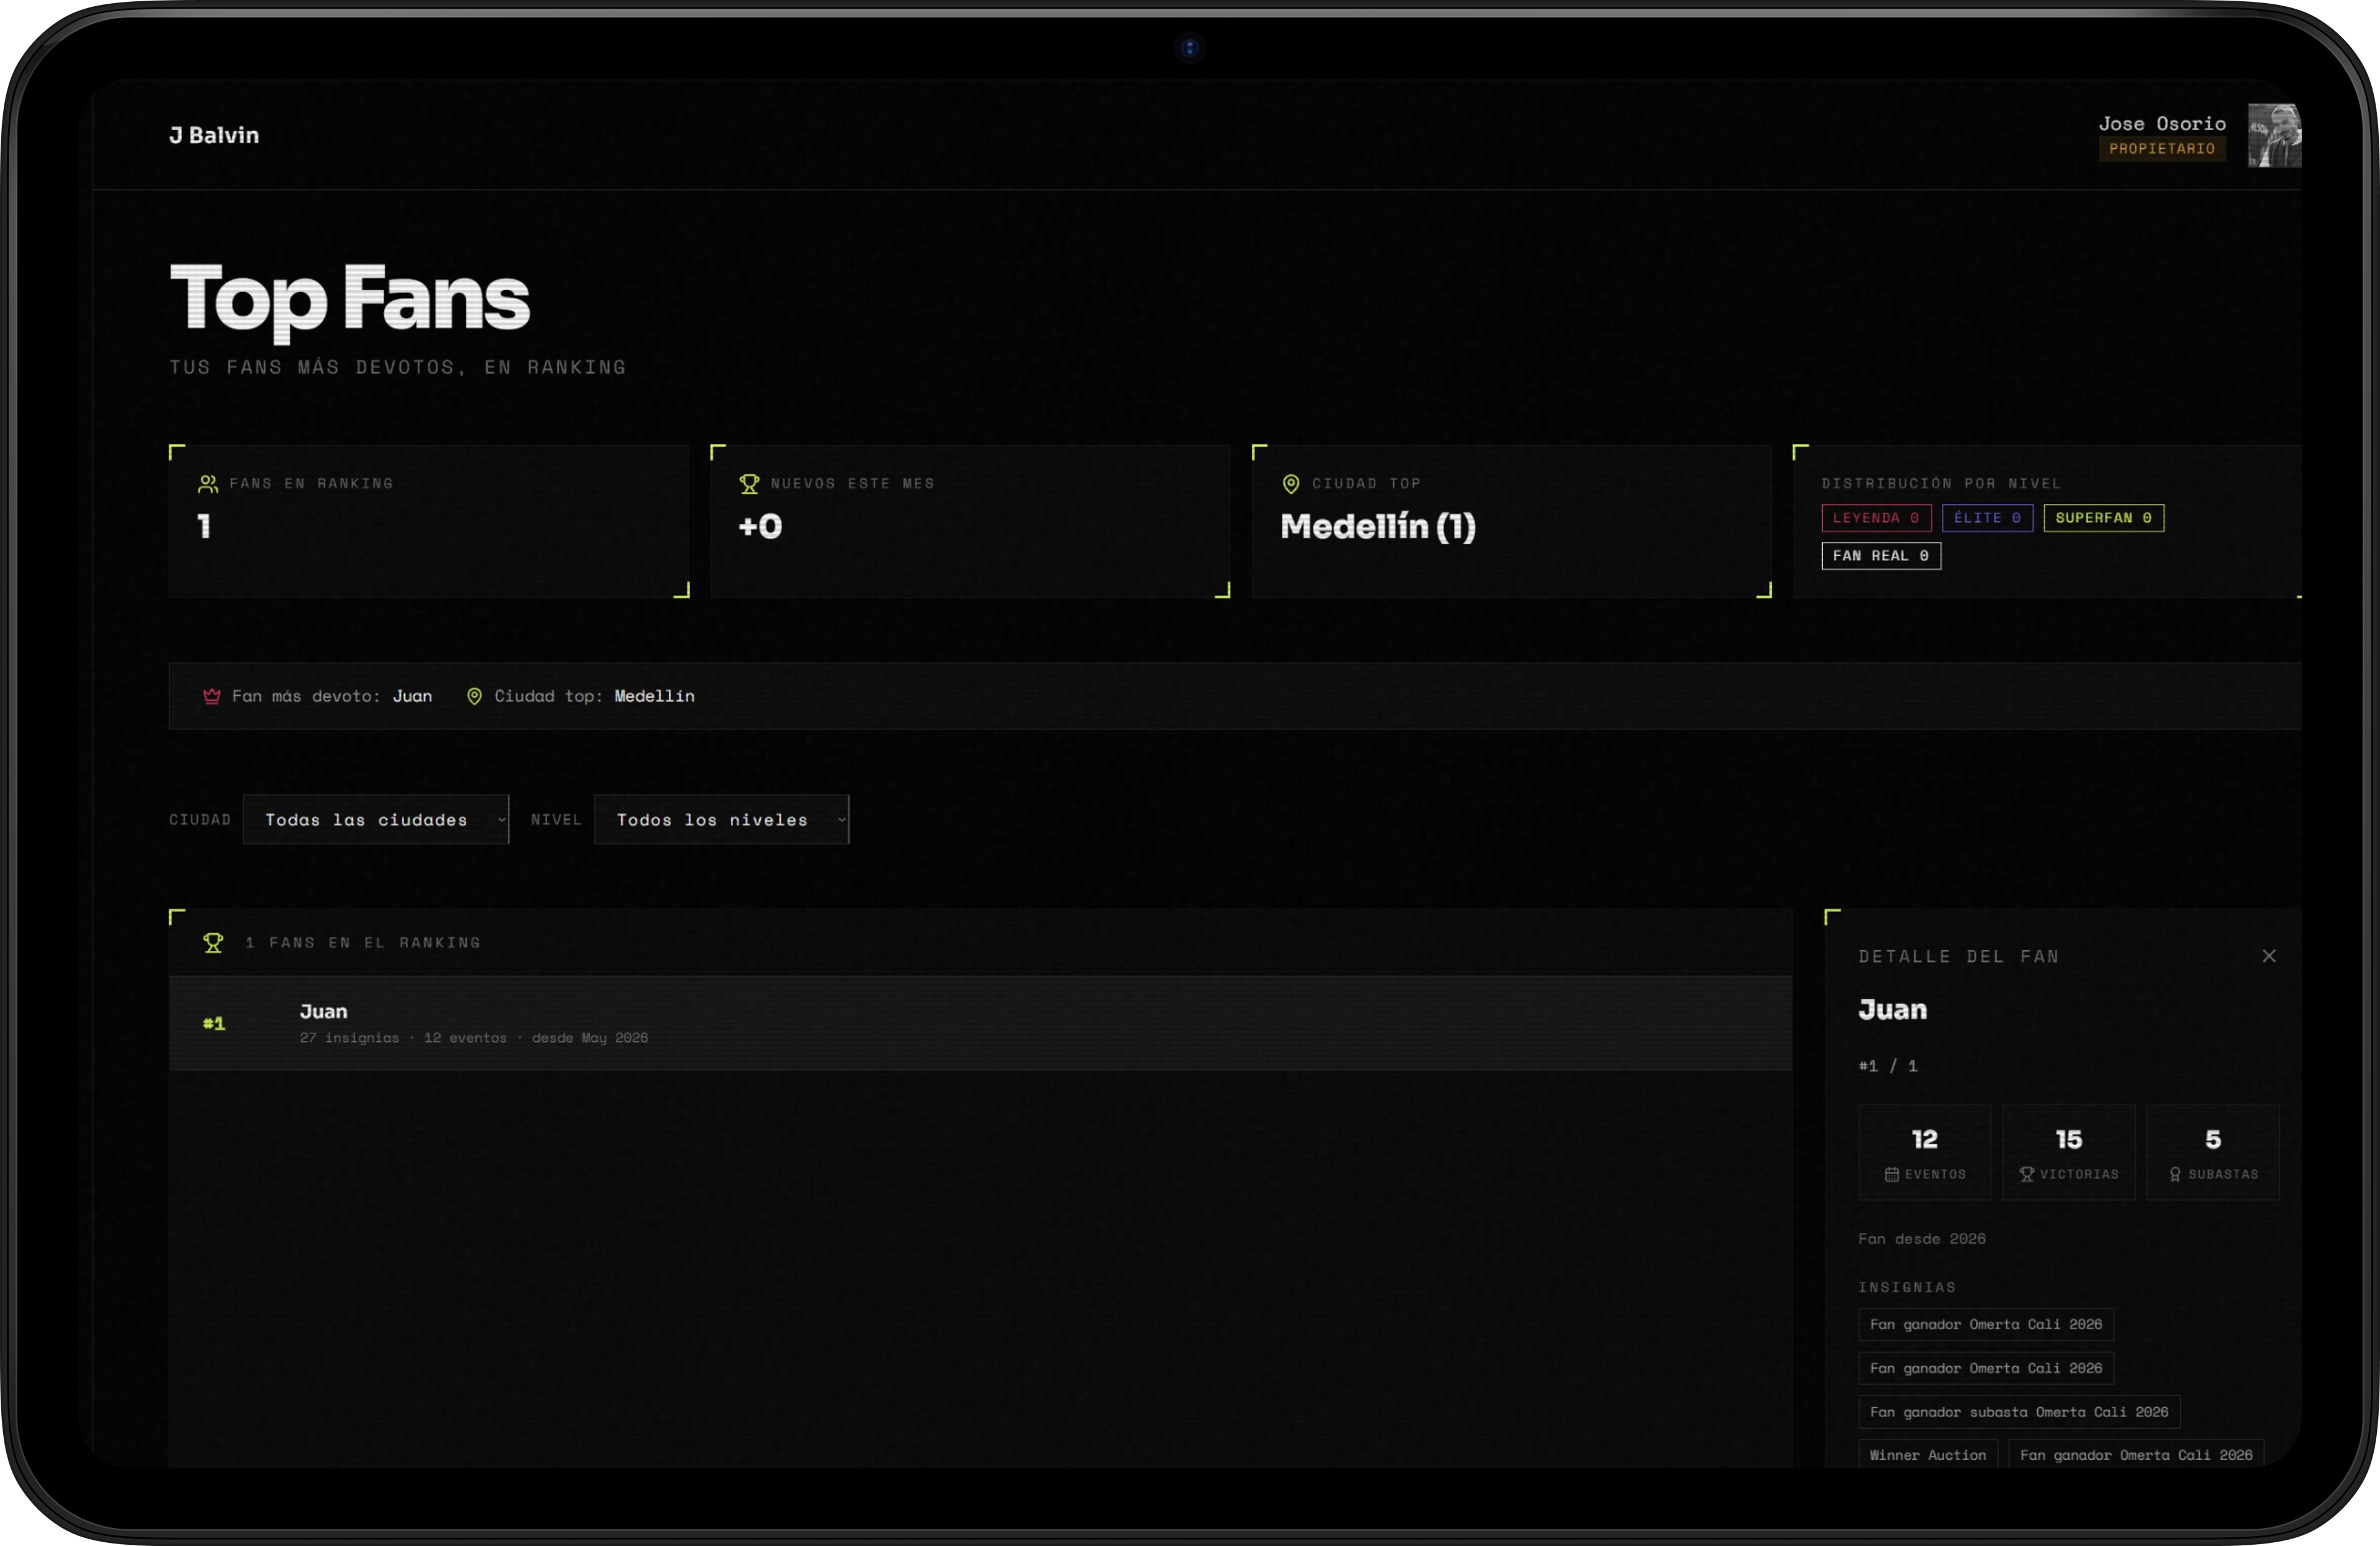
Task: Click the Jose Osorio user name
Action: [2162, 123]
